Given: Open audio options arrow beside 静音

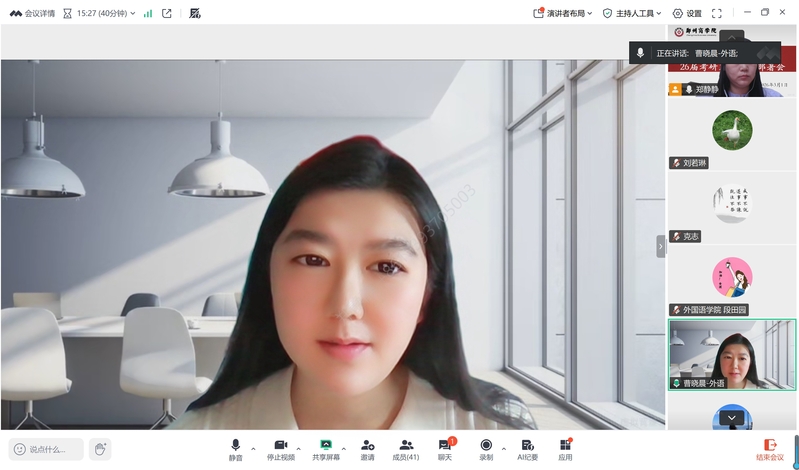Looking at the screenshot, I should point(253,448).
